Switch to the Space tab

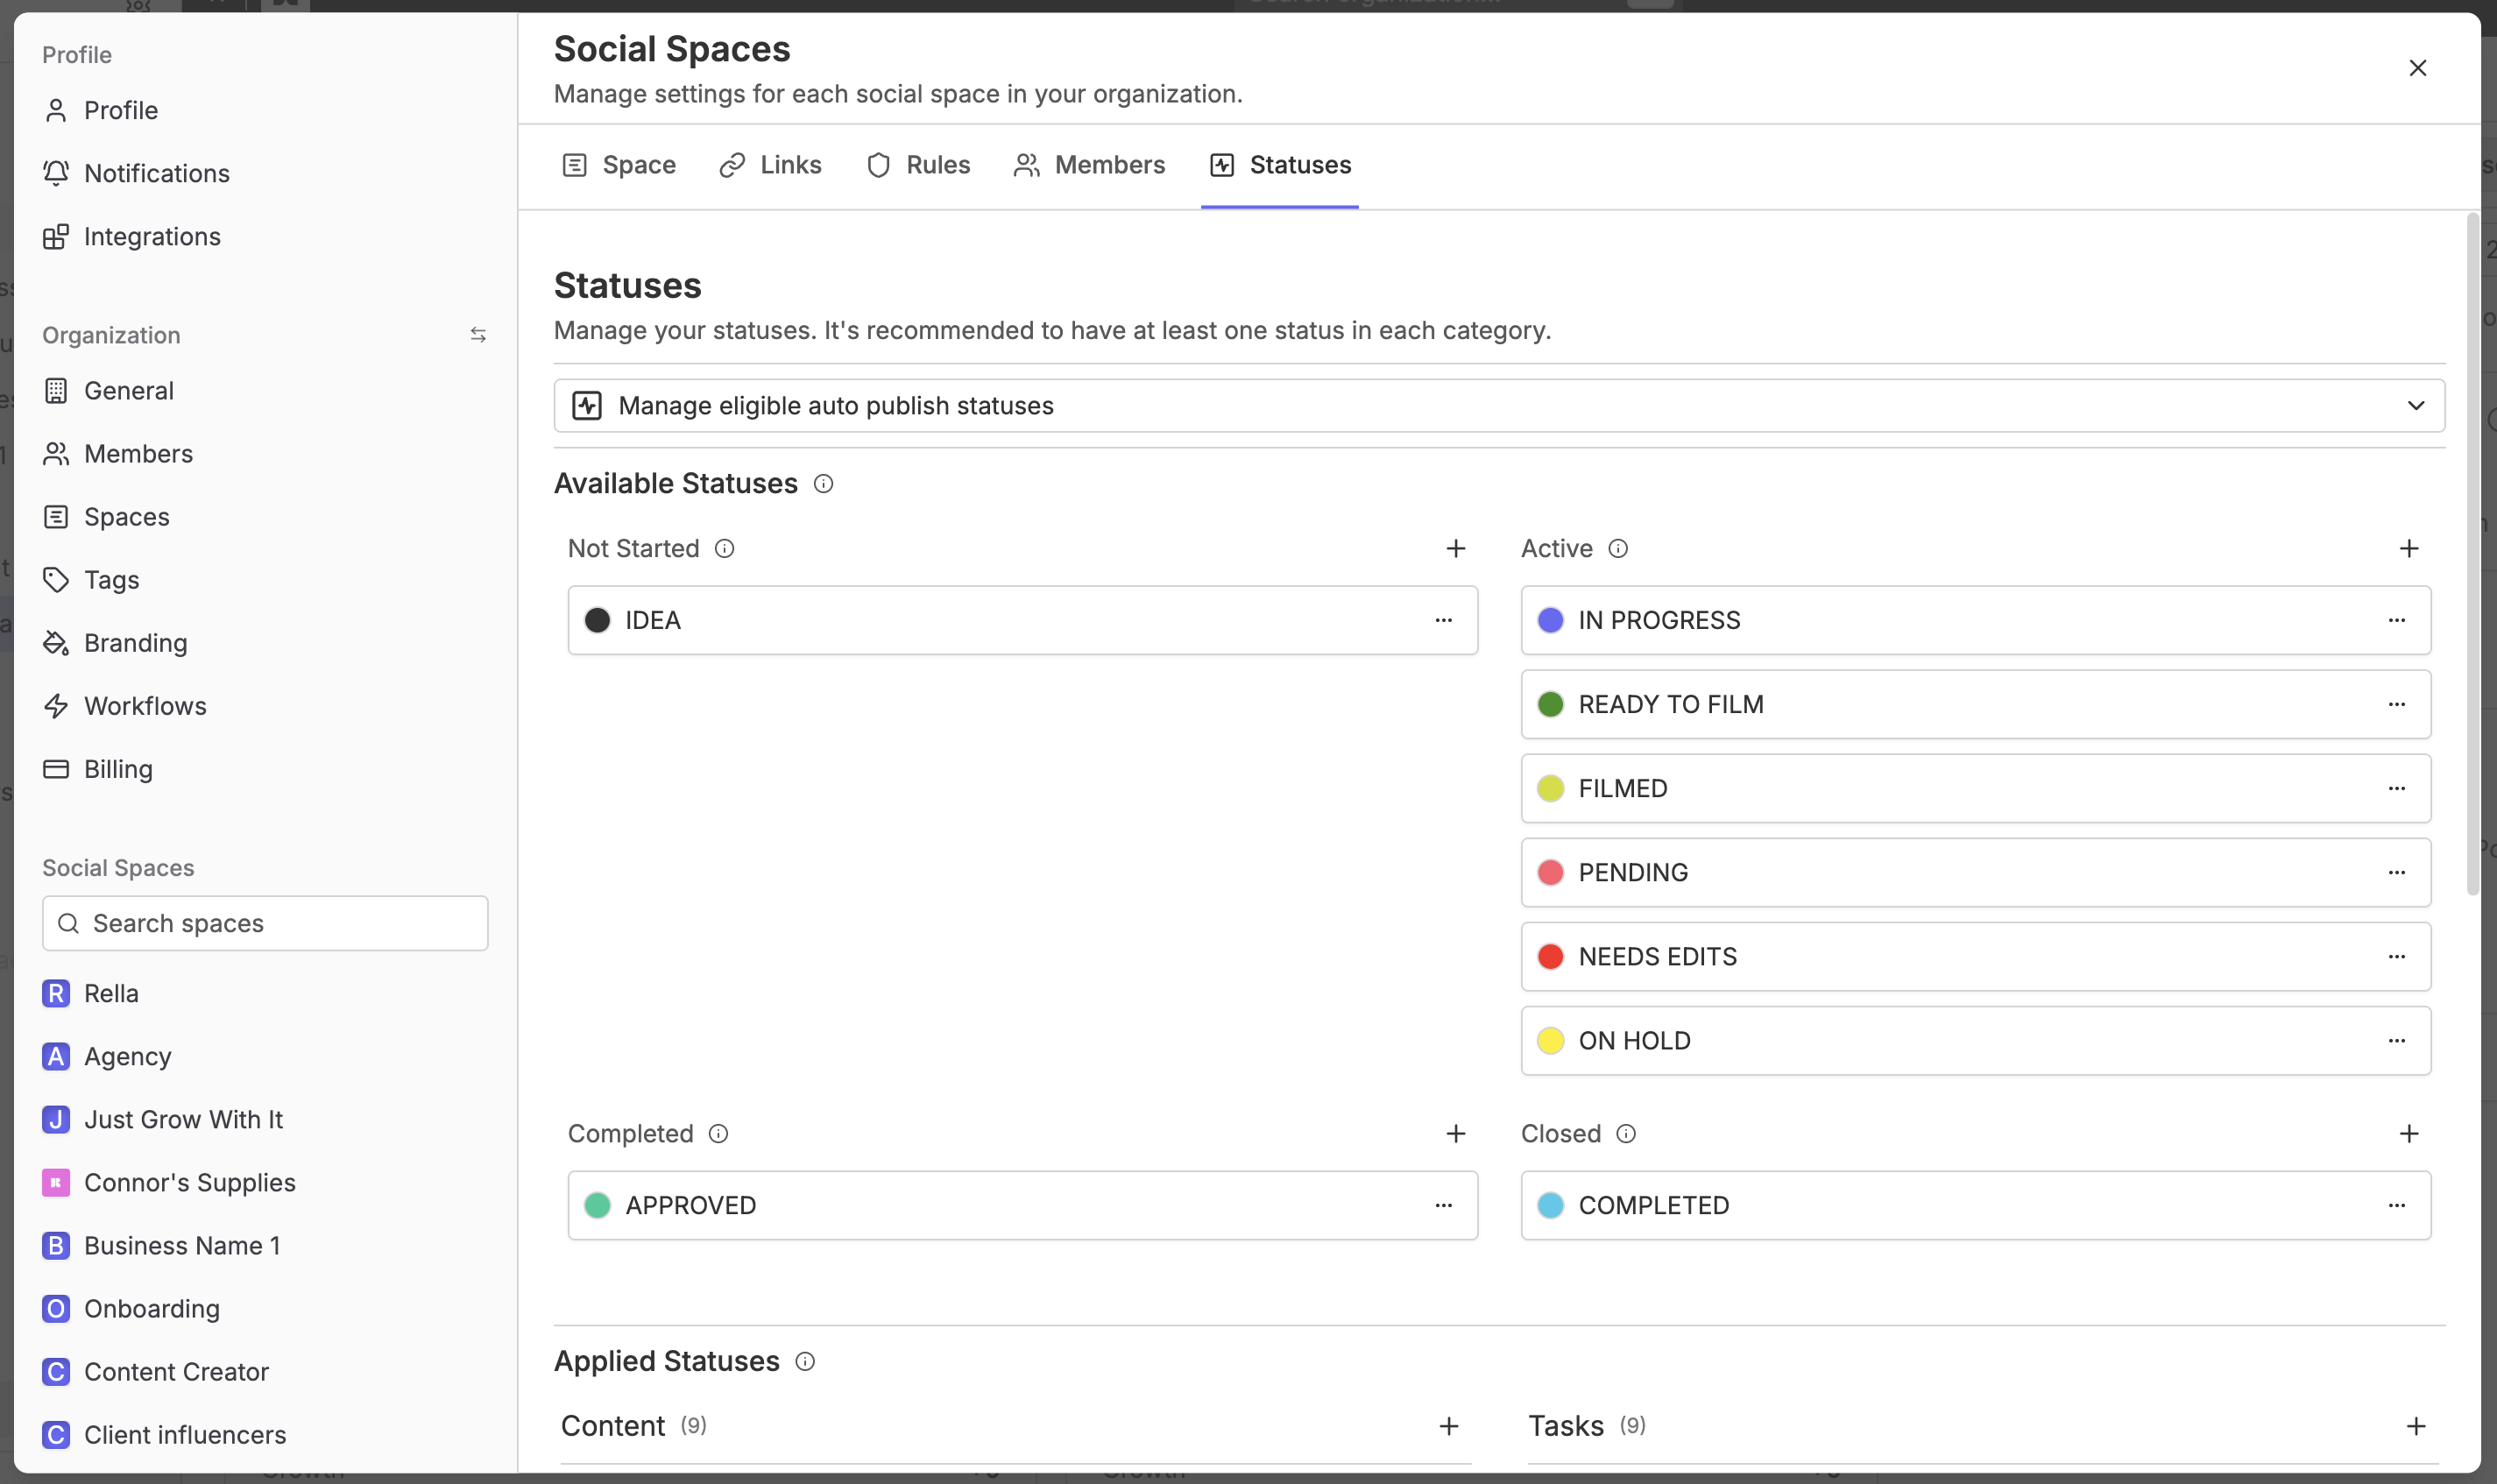[619, 165]
